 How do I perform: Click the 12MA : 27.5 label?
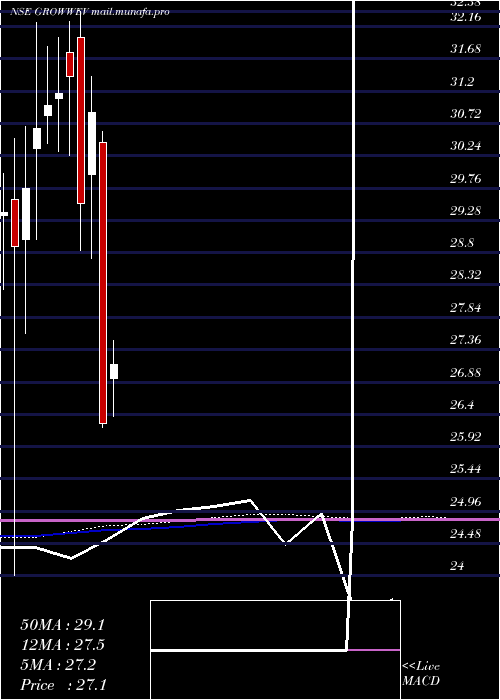pyautogui.click(x=62, y=645)
